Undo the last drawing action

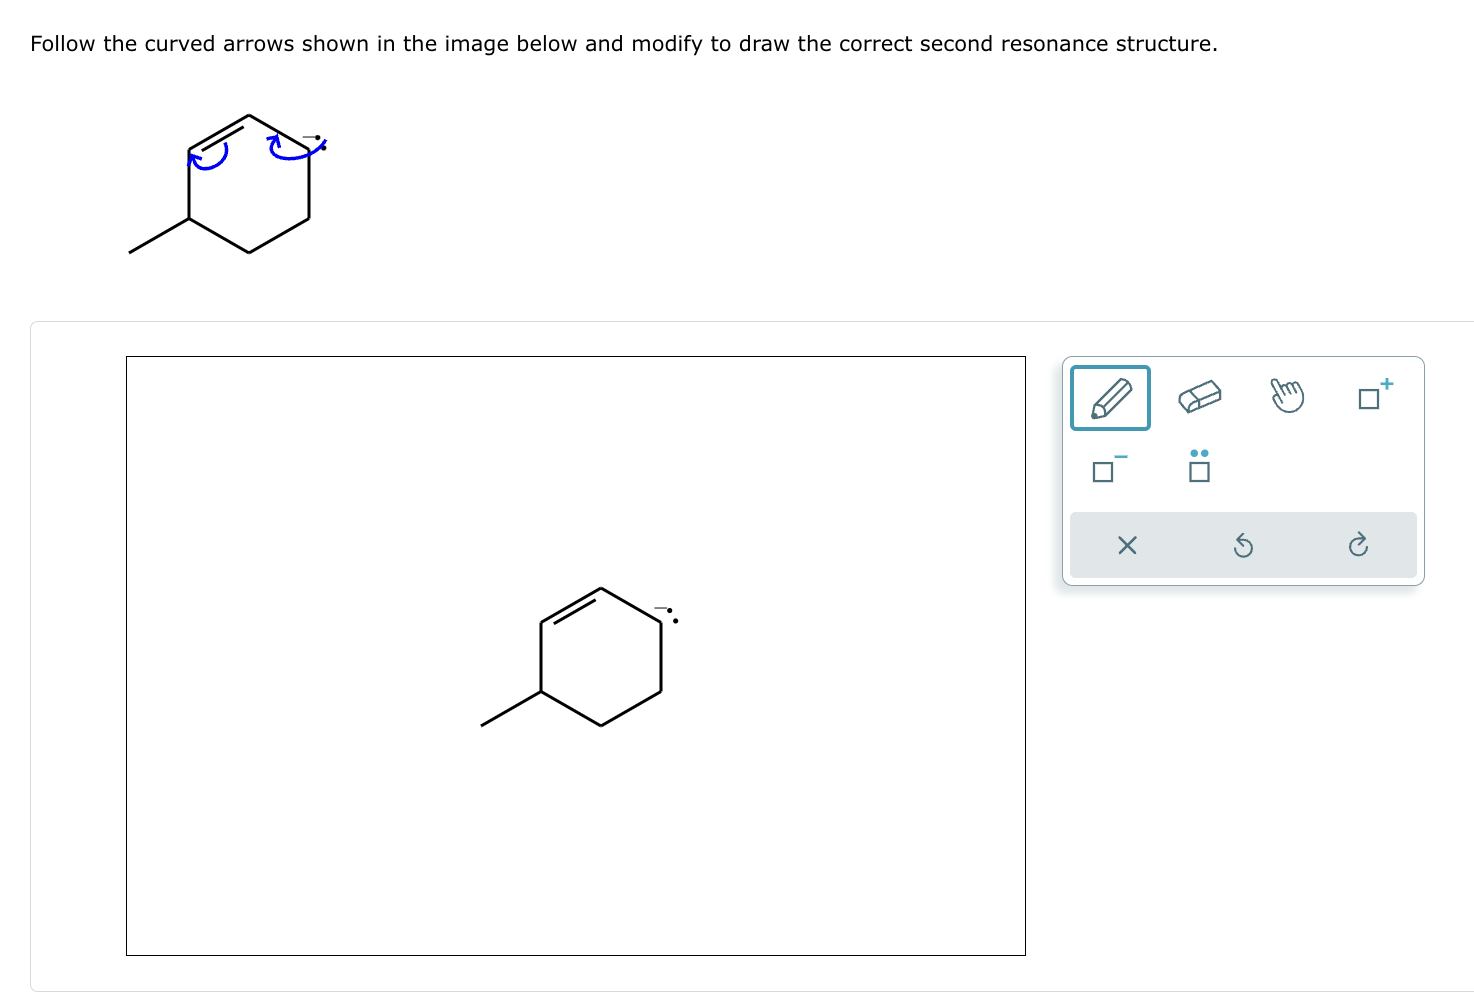click(x=1243, y=545)
